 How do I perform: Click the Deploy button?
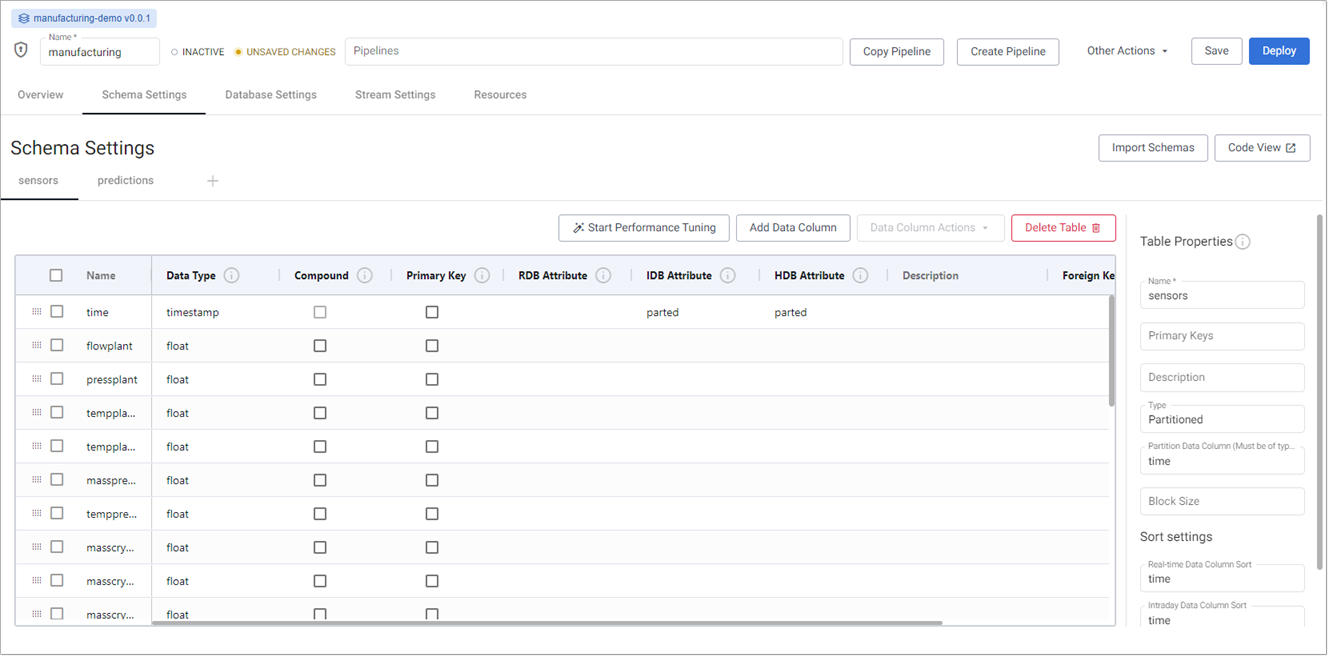pos(1279,50)
